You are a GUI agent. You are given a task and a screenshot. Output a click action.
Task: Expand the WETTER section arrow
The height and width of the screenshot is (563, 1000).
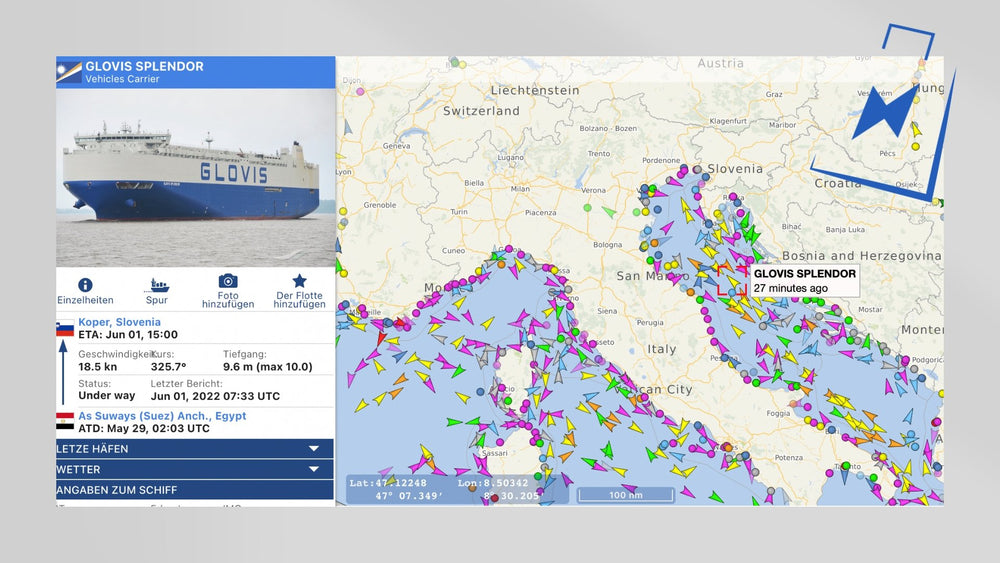pos(313,469)
